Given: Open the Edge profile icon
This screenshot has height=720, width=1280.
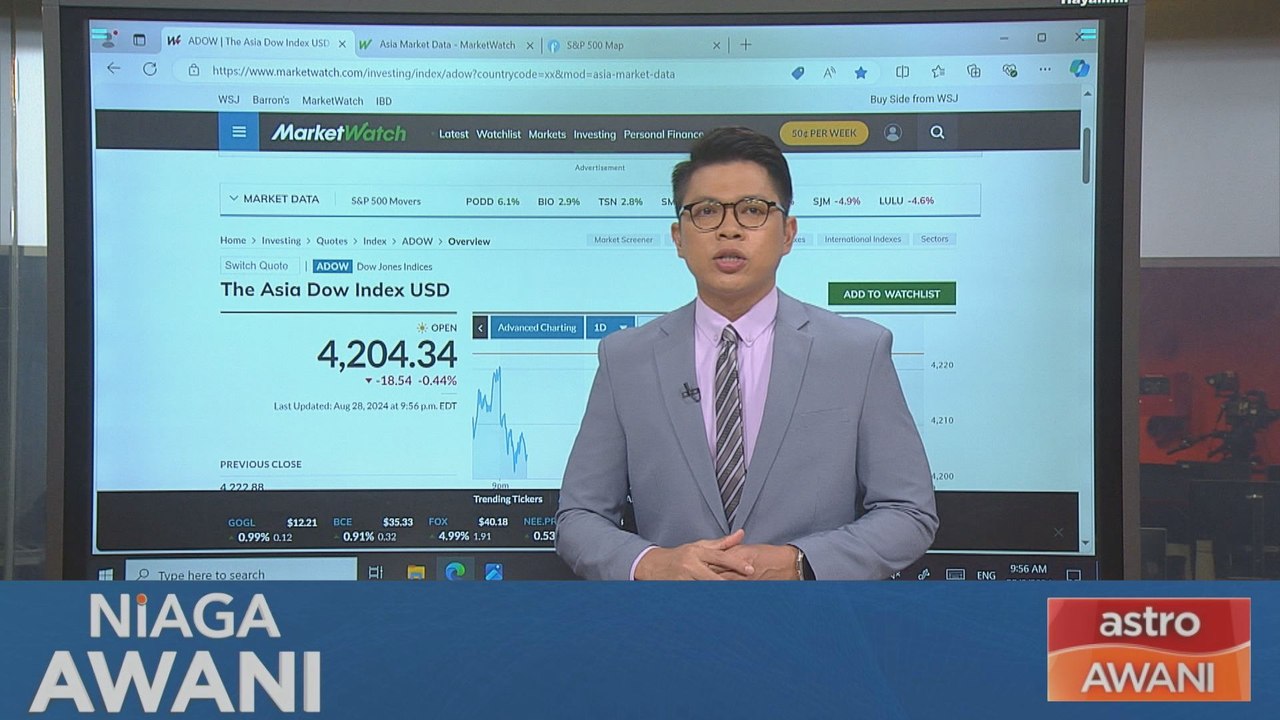Looking at the screenshot, I should [107, 39].
